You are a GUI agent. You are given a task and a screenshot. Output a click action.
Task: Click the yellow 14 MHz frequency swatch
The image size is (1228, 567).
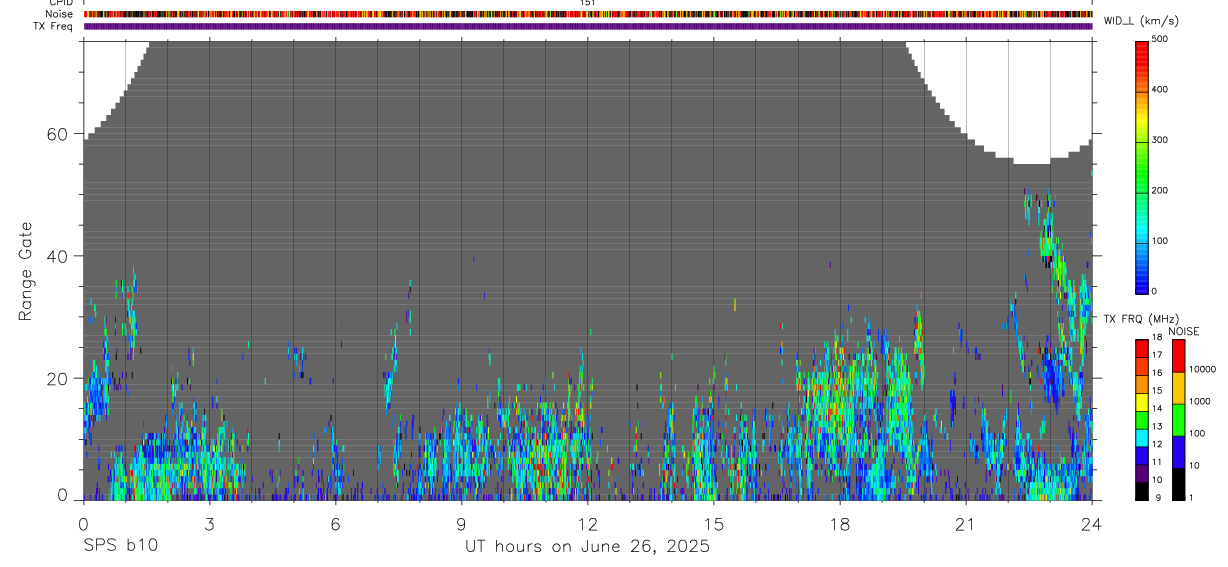click(x=1142, y=400)
